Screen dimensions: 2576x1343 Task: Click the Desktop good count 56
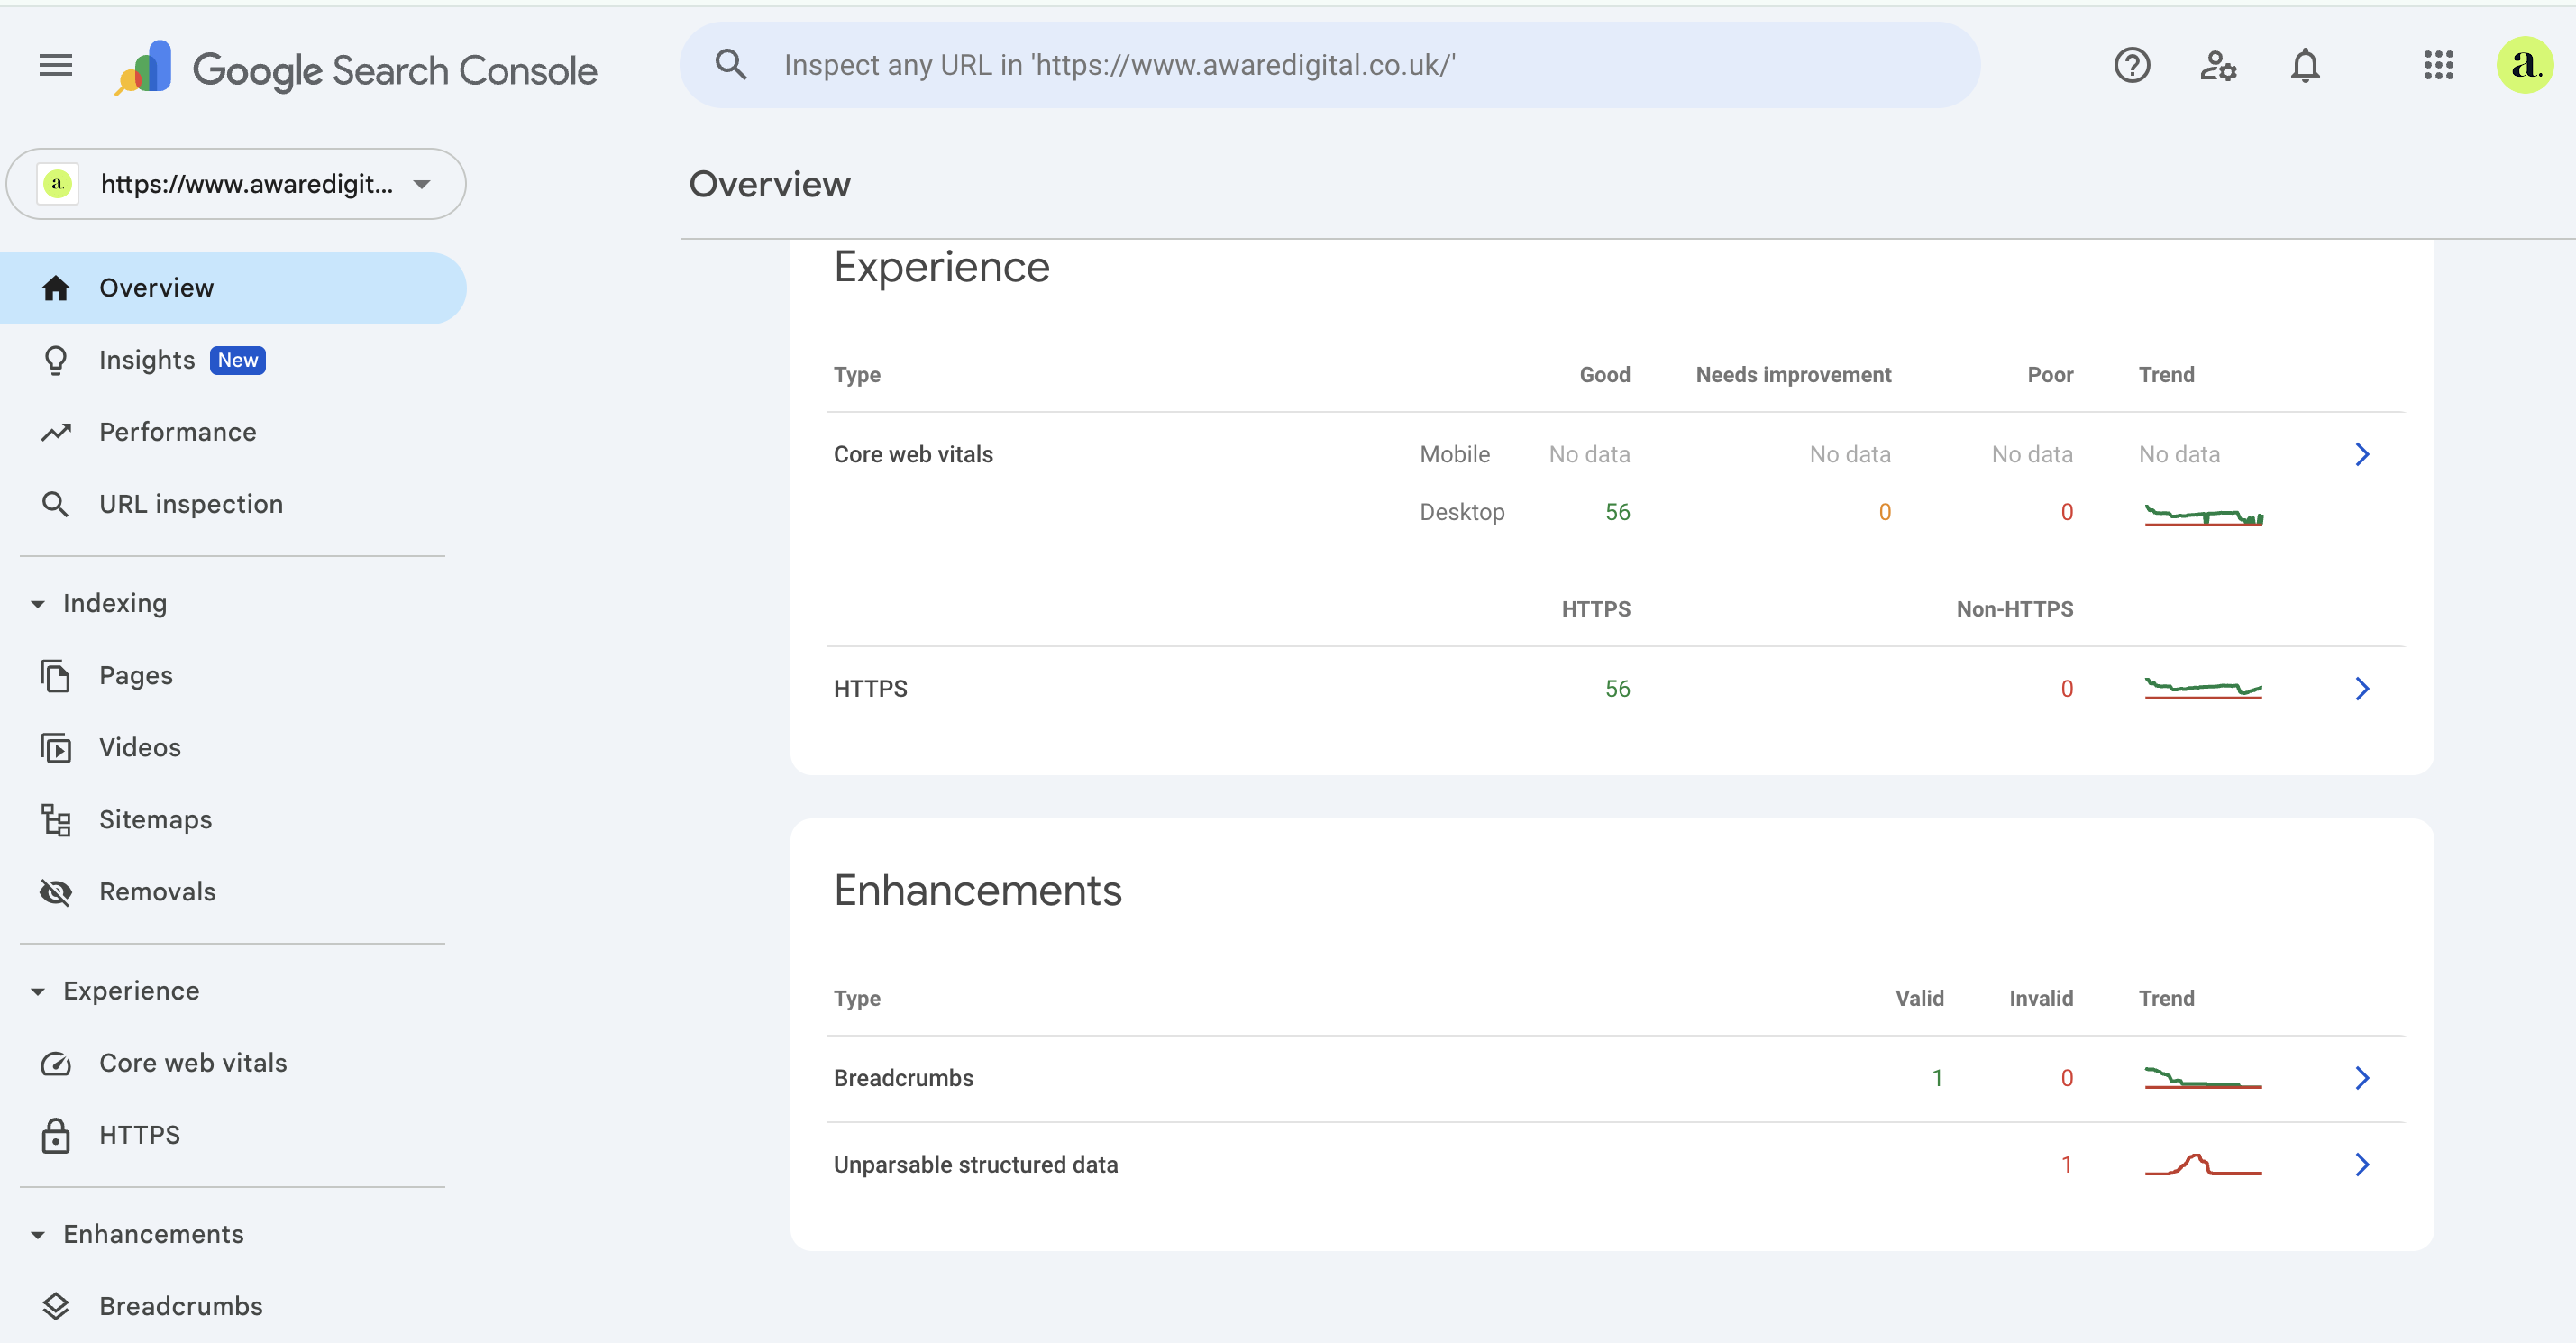pyautogui.click(x=1617, y=513)
